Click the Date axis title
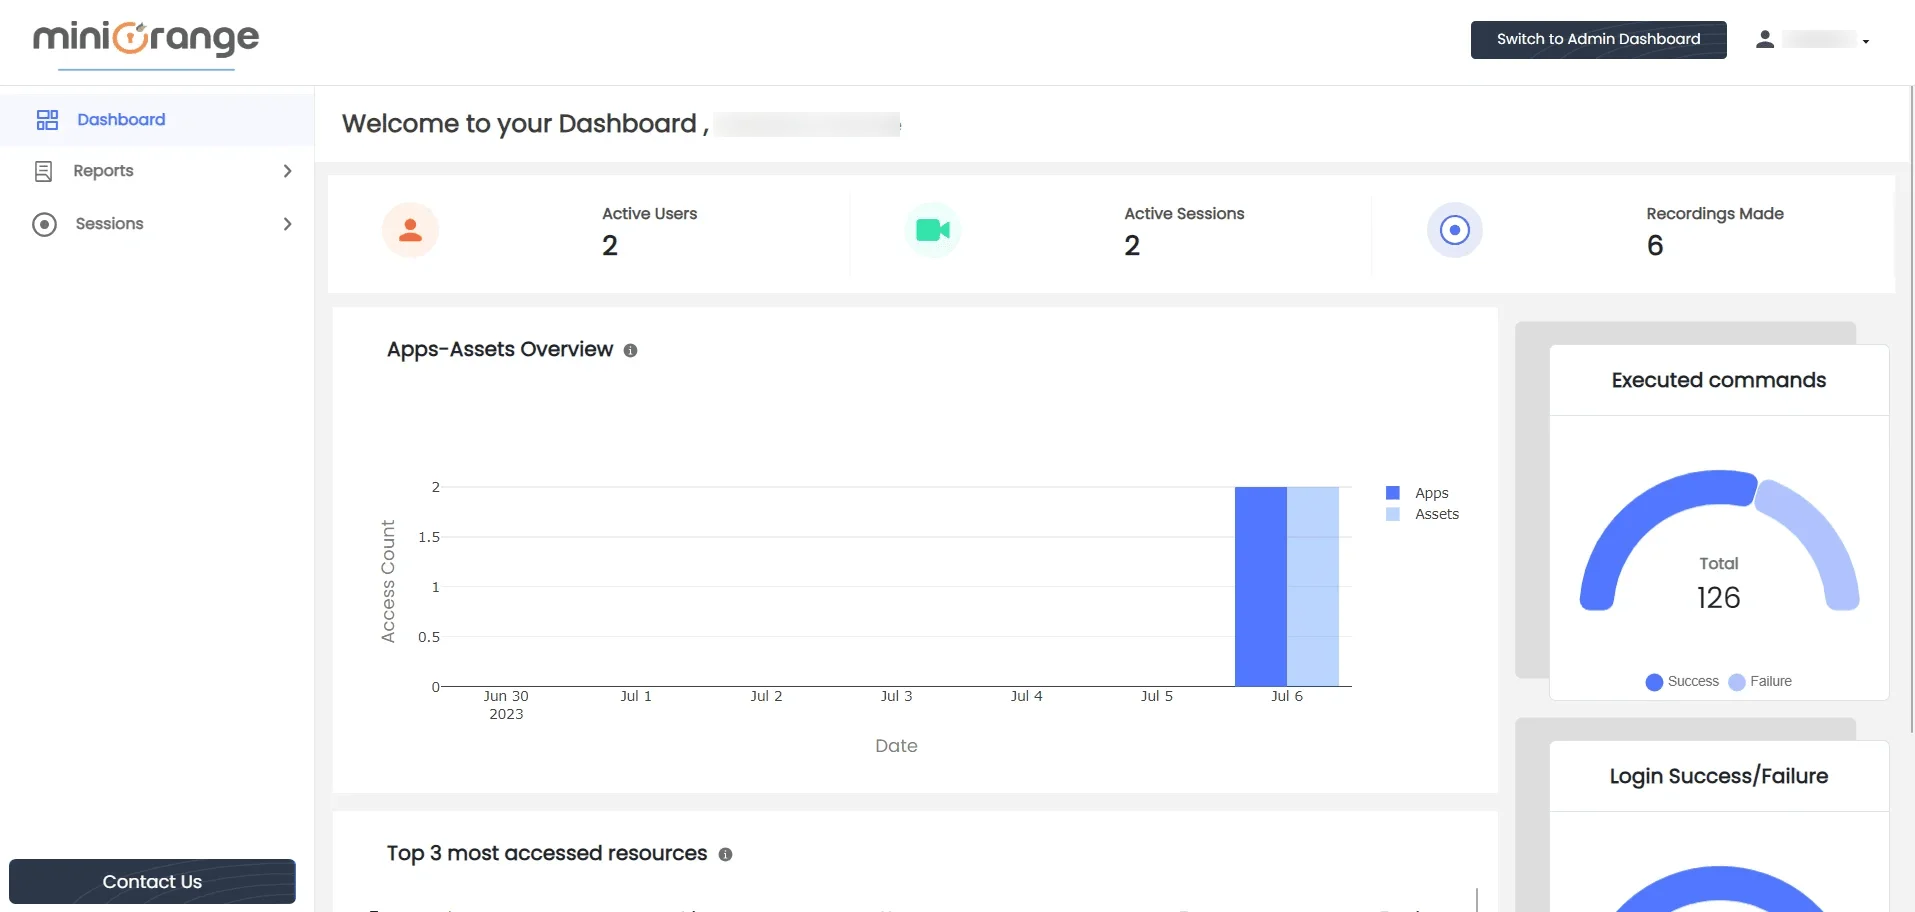The height and width of the screenshot is (912, 1915). tap(896, 746)
